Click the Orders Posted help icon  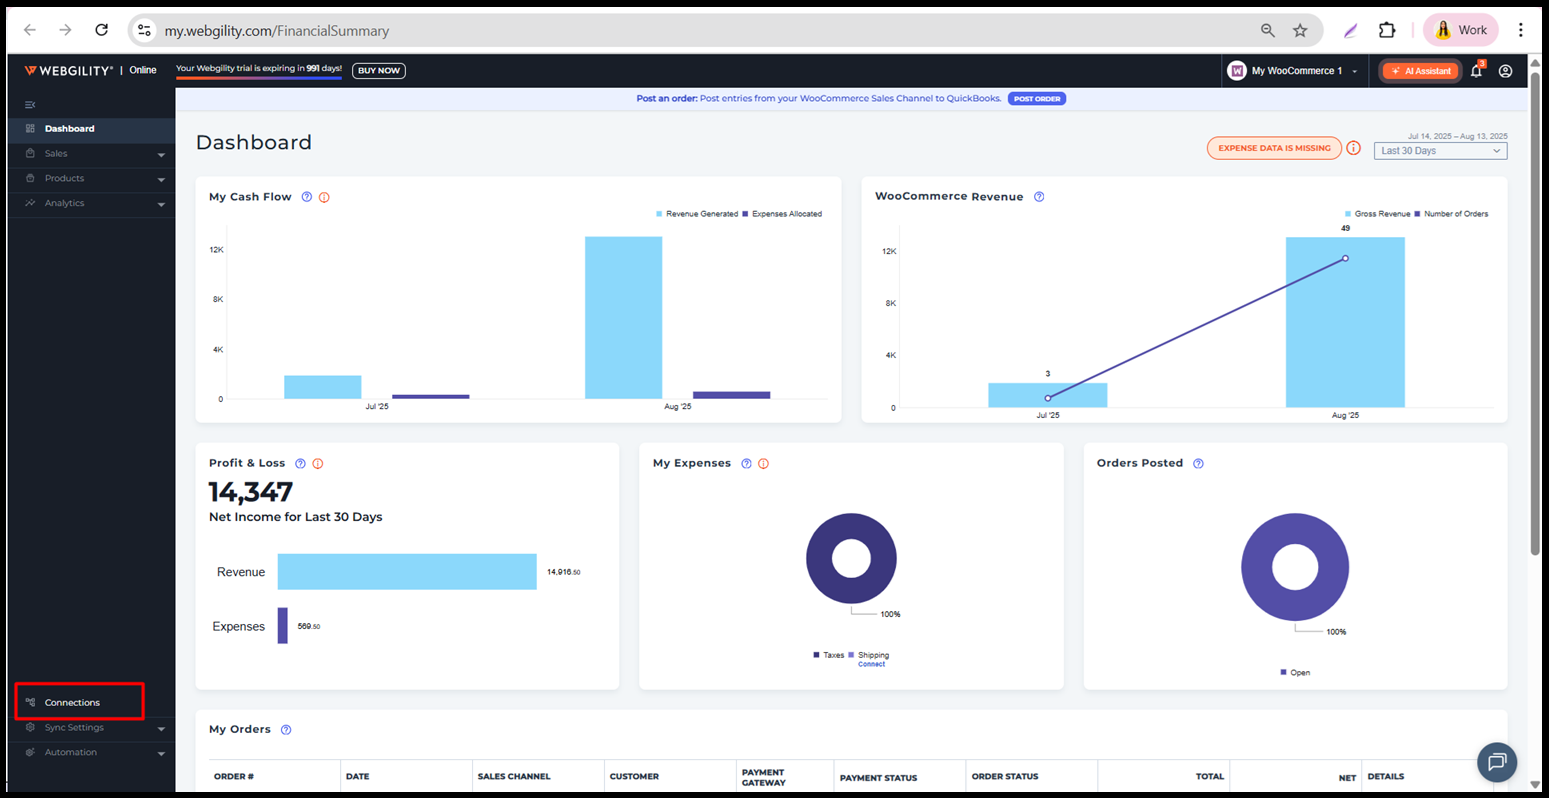click(1198, 463)
